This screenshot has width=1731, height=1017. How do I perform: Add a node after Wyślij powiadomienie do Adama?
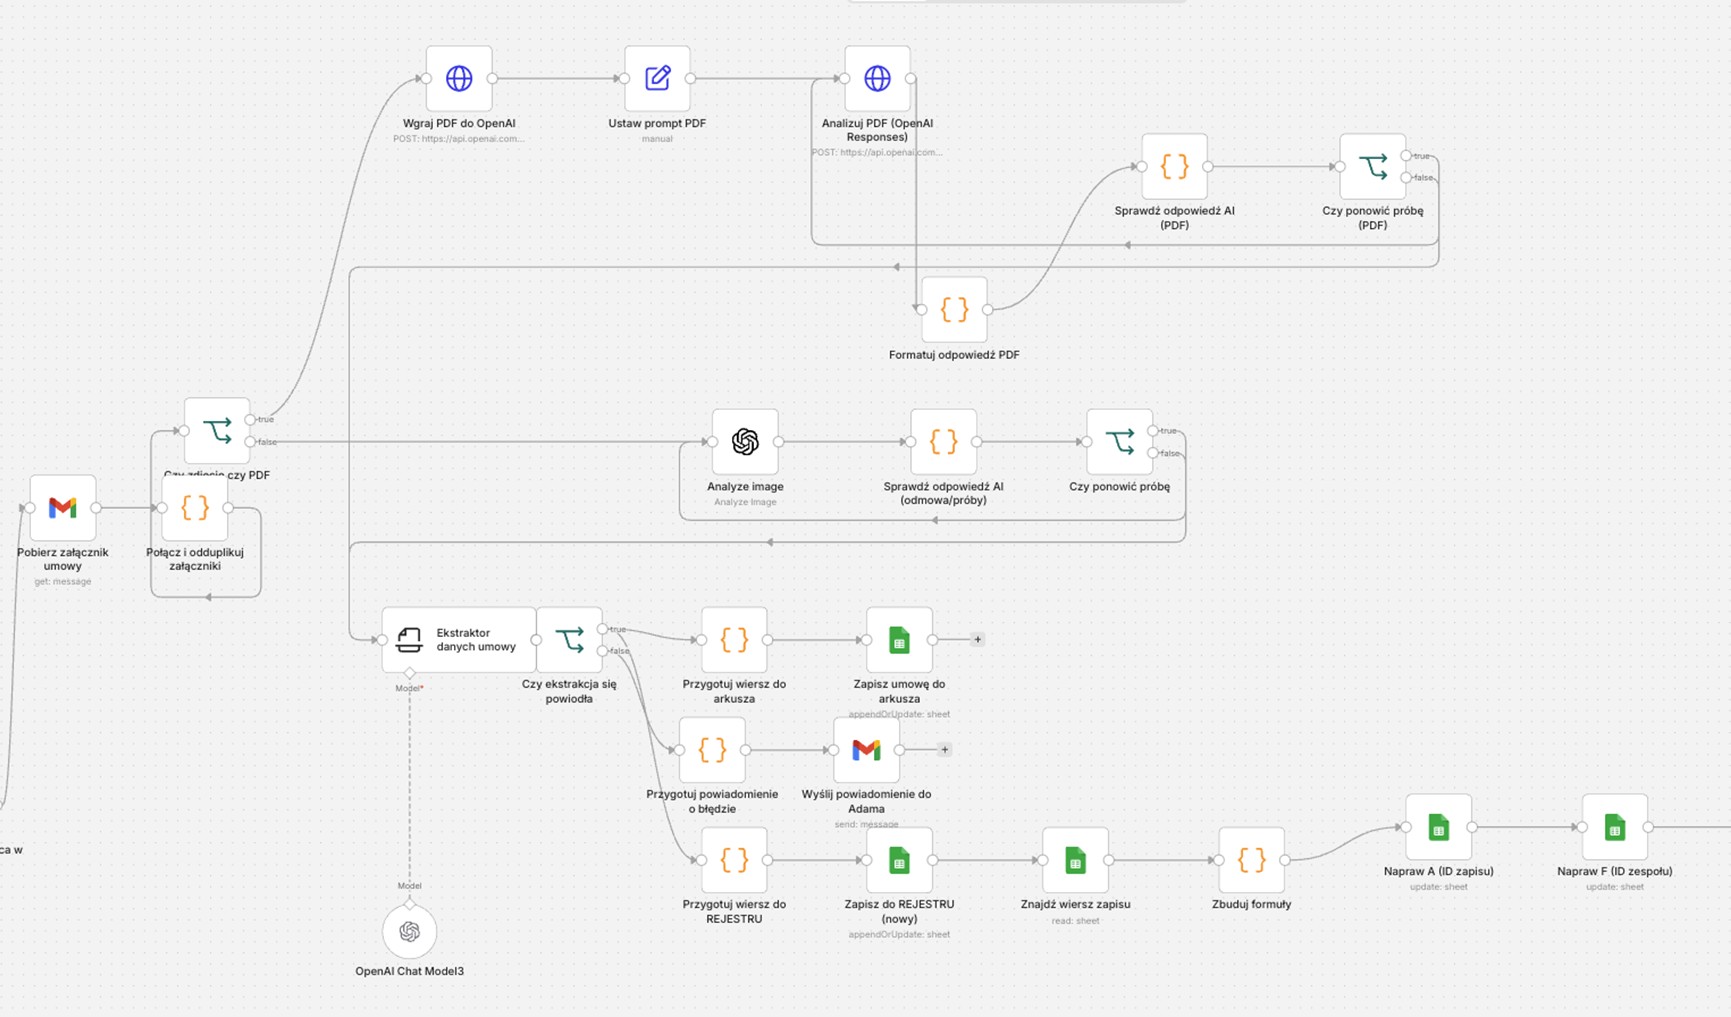944,749
